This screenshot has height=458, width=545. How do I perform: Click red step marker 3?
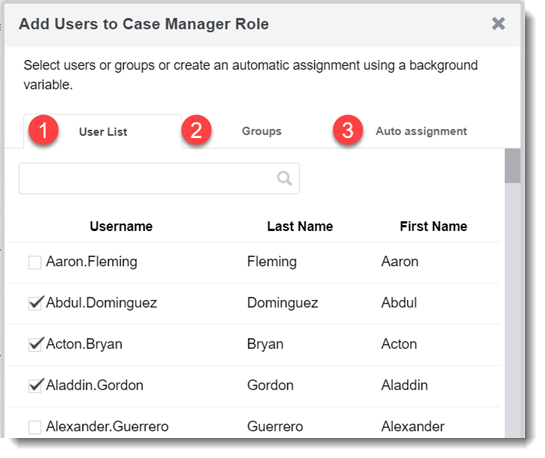tap(348, 130)
